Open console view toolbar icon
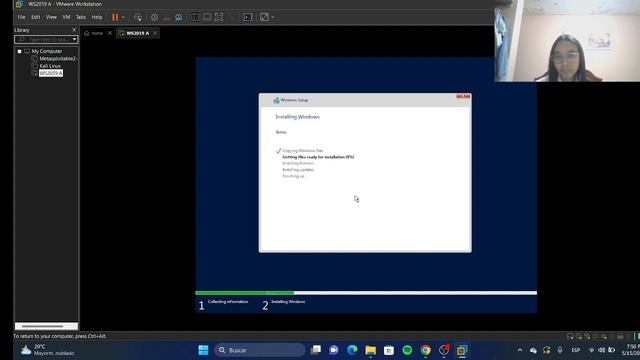The height and width of the screenshot is (360, 640). click(x=248, y=17)
